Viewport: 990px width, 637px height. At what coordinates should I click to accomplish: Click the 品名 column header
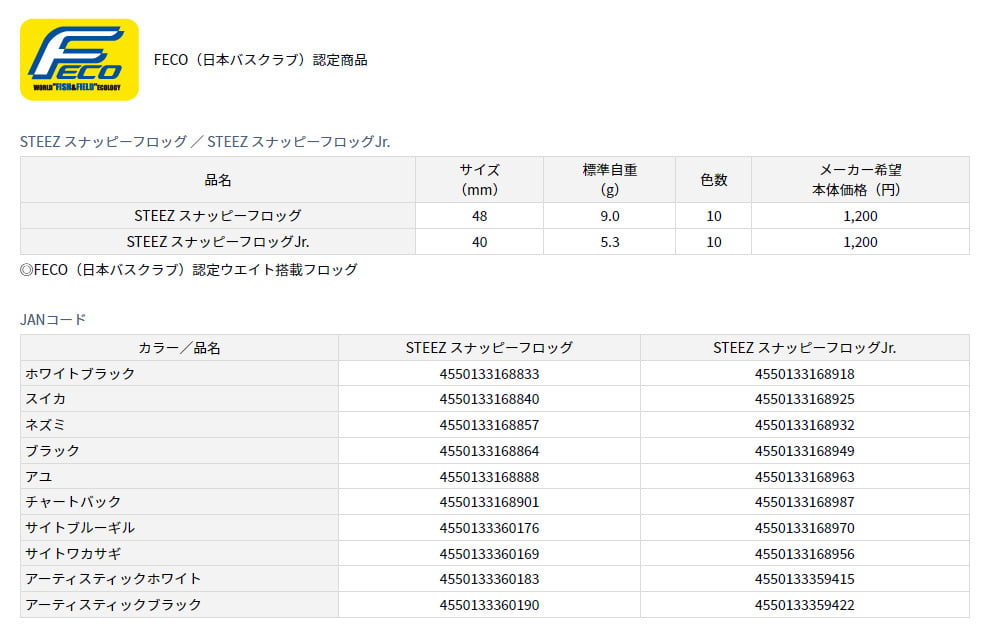[x=218, y=180]
